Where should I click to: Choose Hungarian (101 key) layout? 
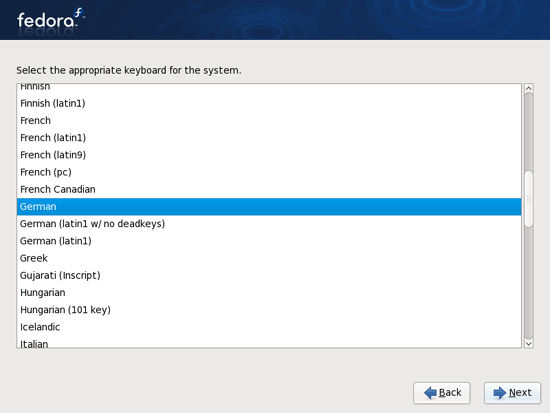click(269, 309)
